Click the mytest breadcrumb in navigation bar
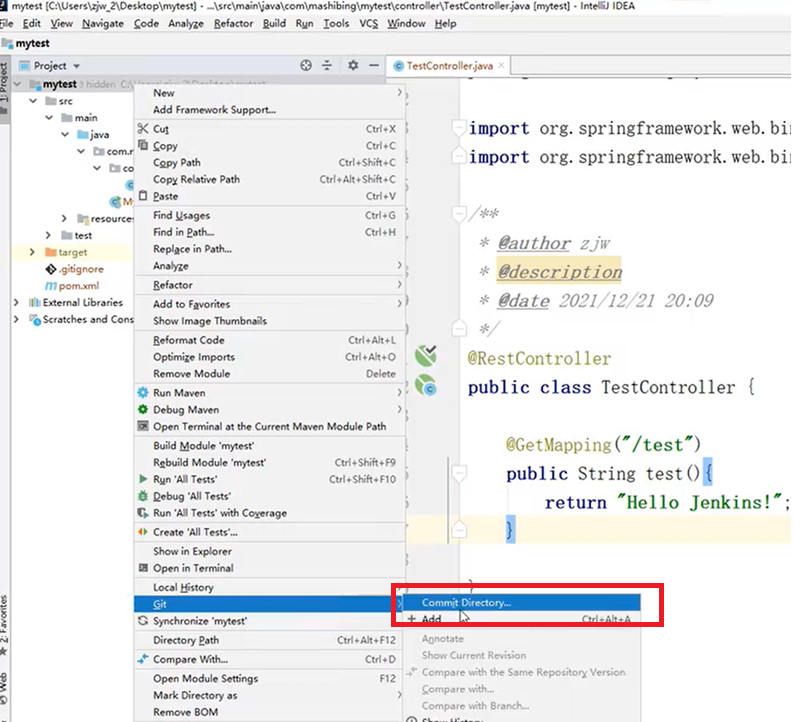The height and width of the screenshot is (722, 795). [x=32, y=44]
